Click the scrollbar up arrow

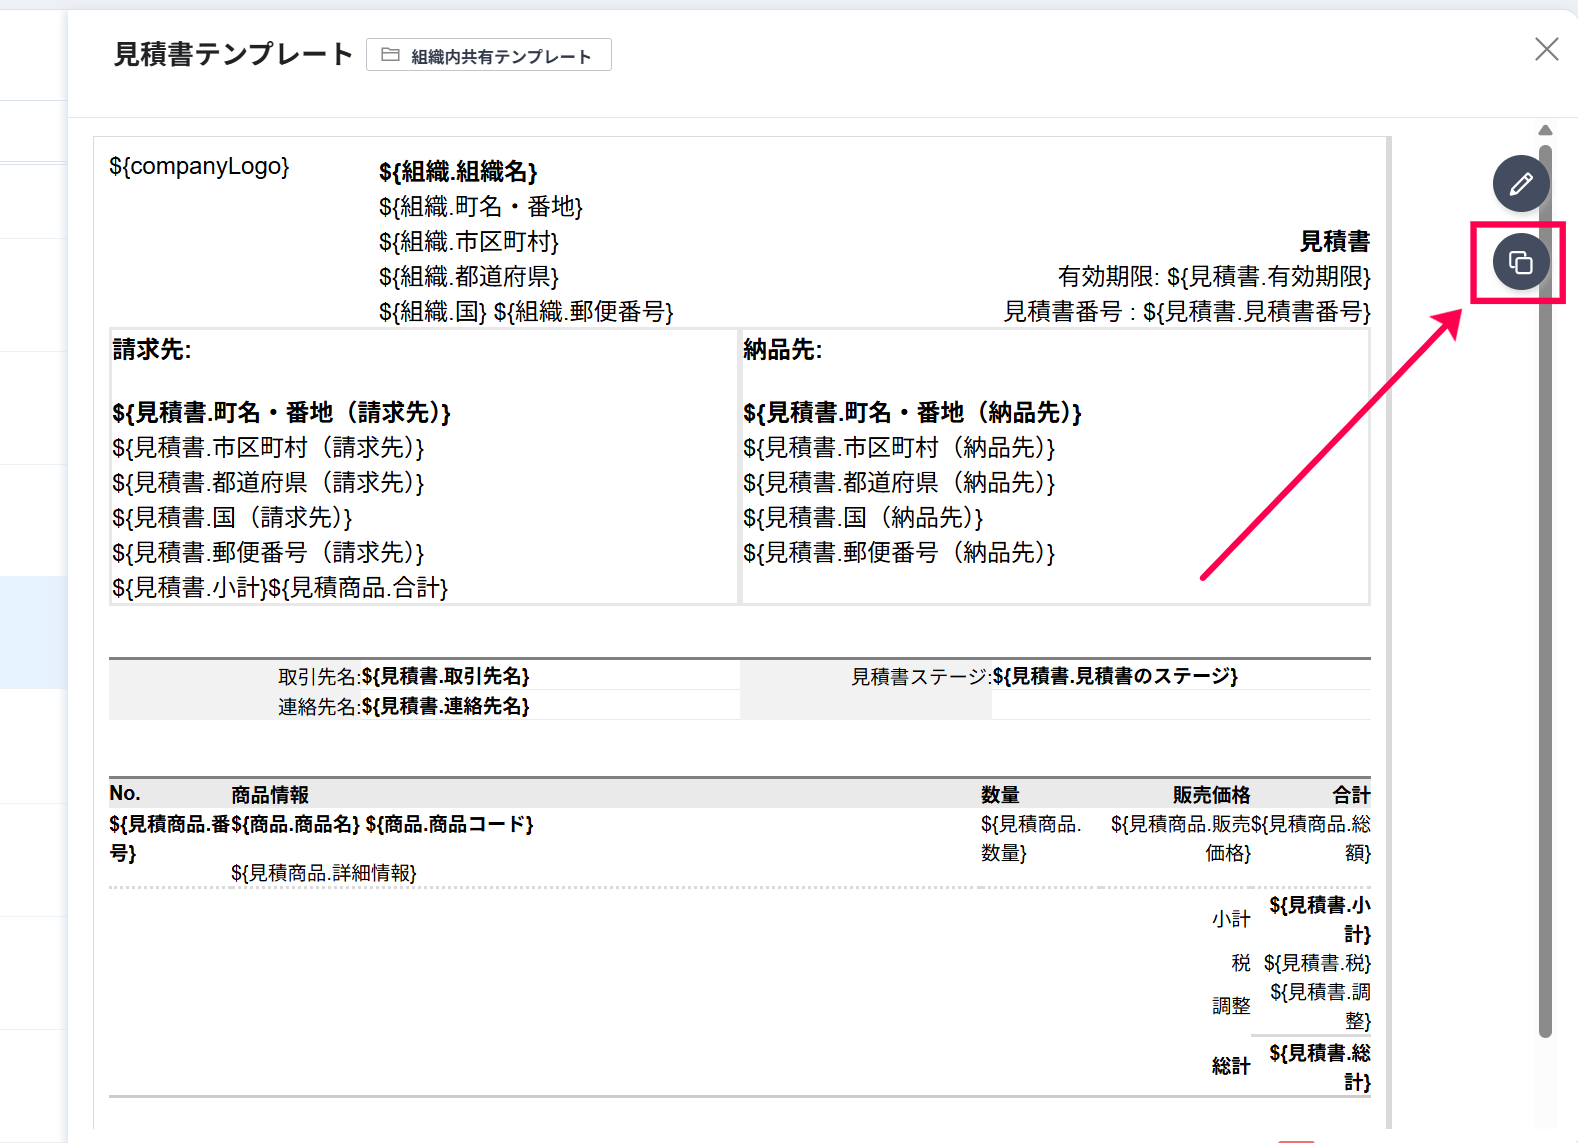point(1545,130)
